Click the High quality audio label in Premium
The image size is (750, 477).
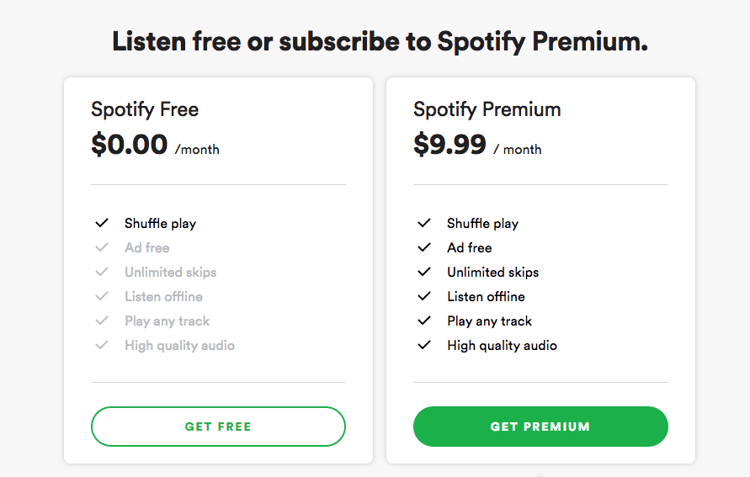[502, 345]
